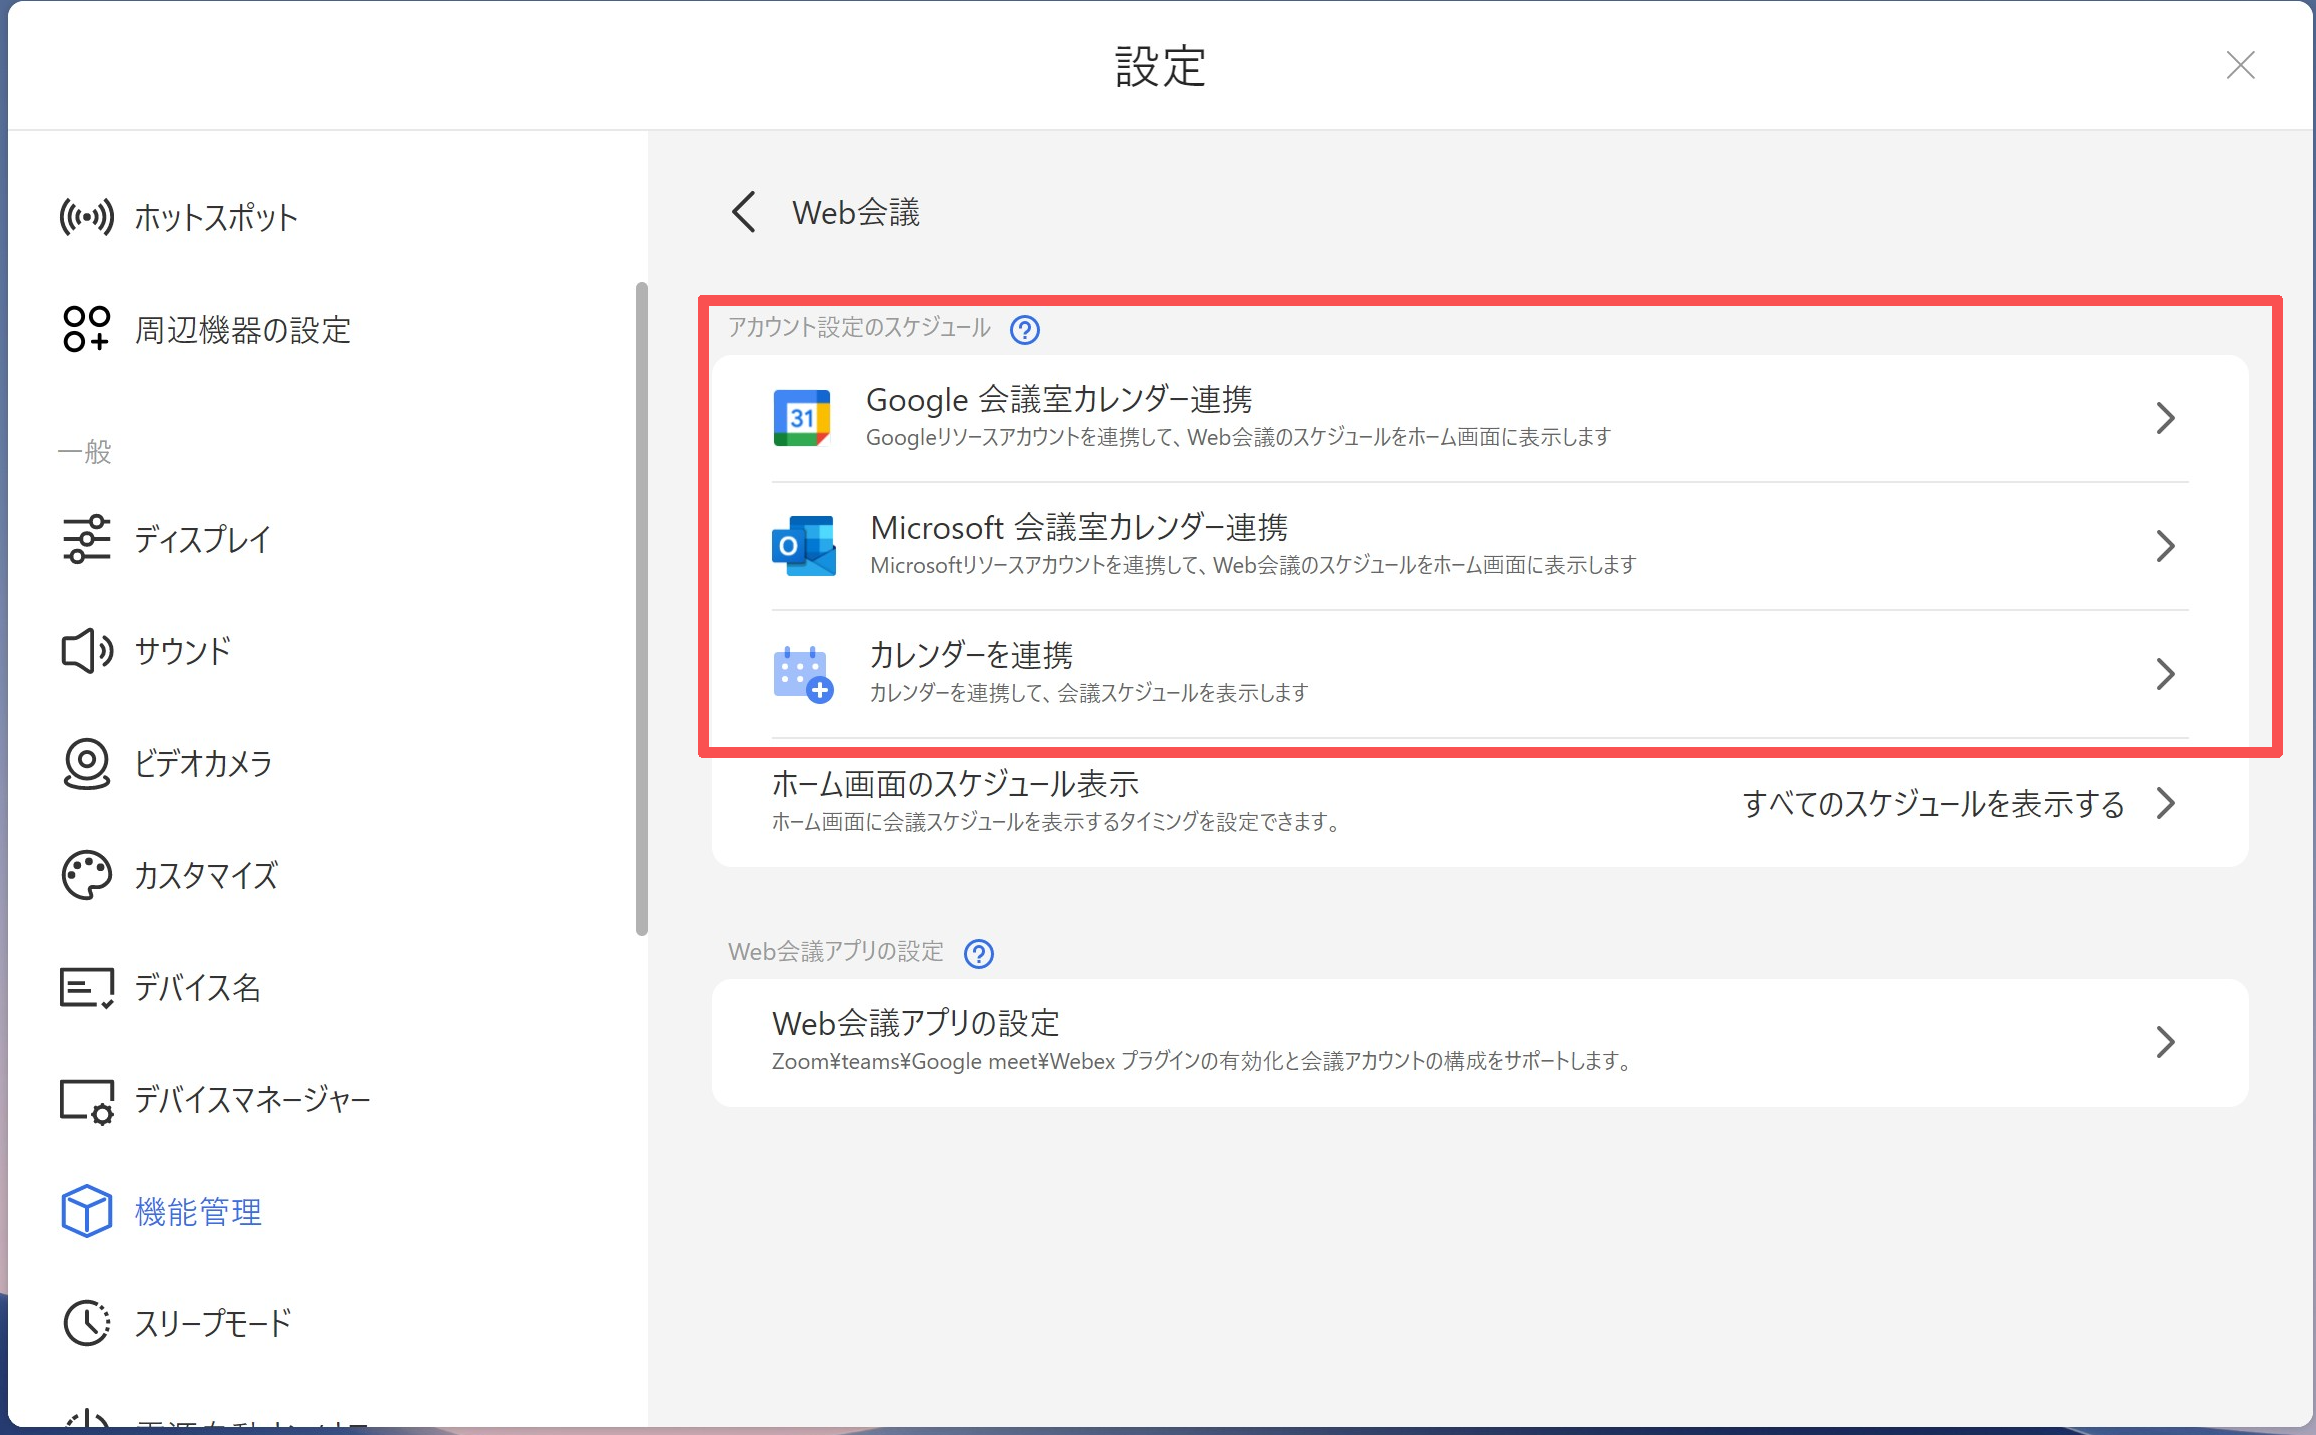
Task: Select サウンド in the sidebar
Action: coord(182,652)
